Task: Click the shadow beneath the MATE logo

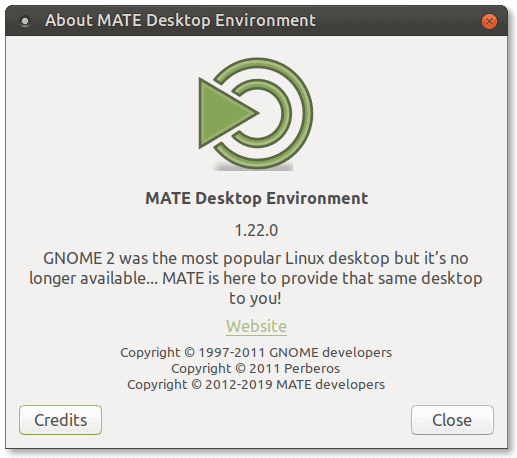Action: [x=252, y=167]
